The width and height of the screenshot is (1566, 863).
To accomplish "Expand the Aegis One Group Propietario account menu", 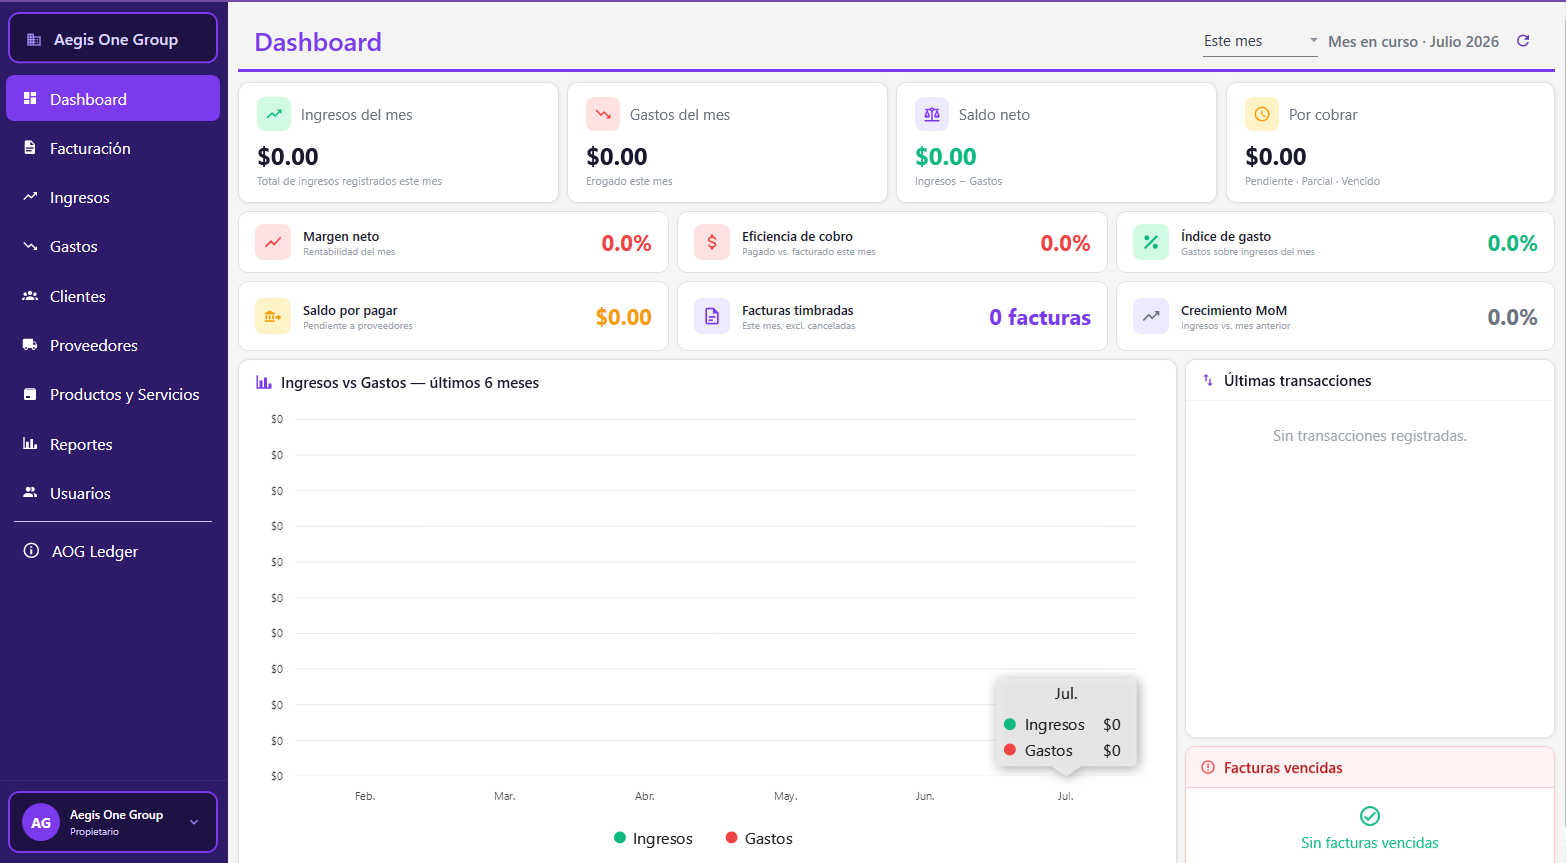I will point(113,822).
